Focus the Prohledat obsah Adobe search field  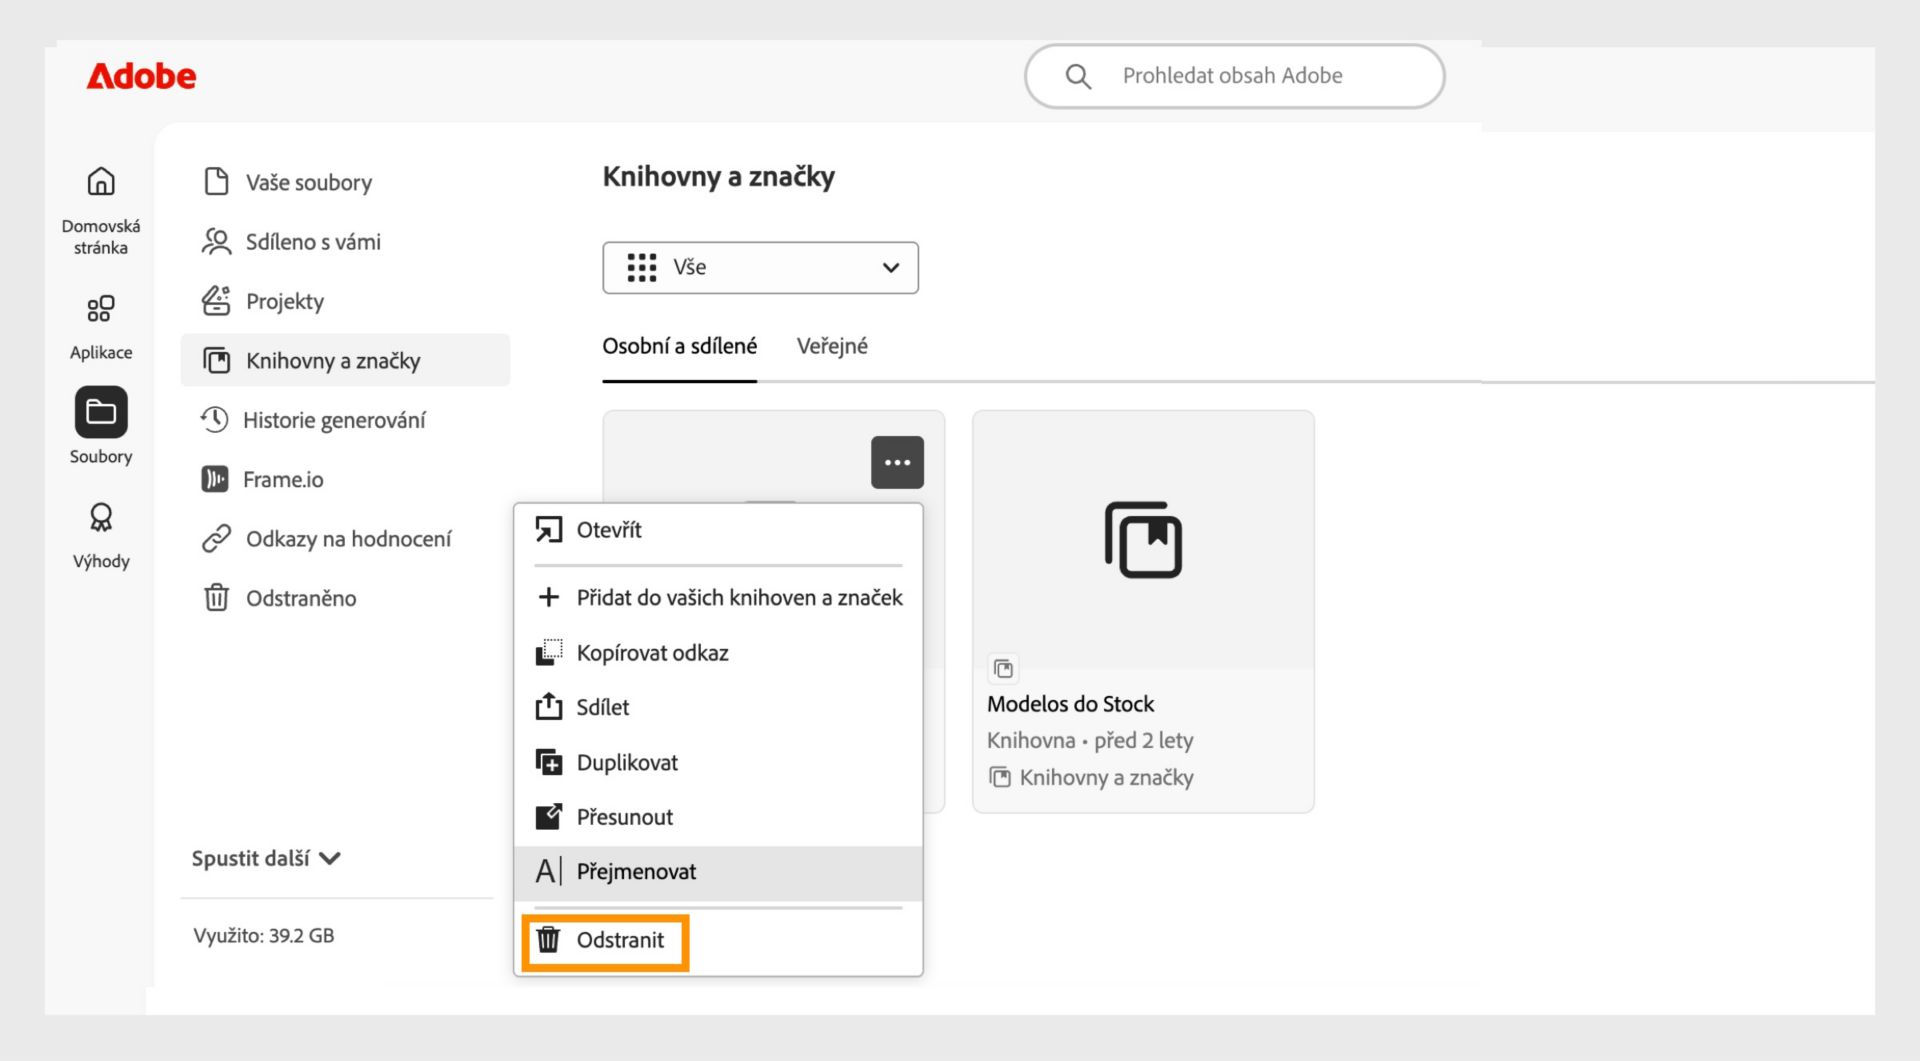[1235, 76]
